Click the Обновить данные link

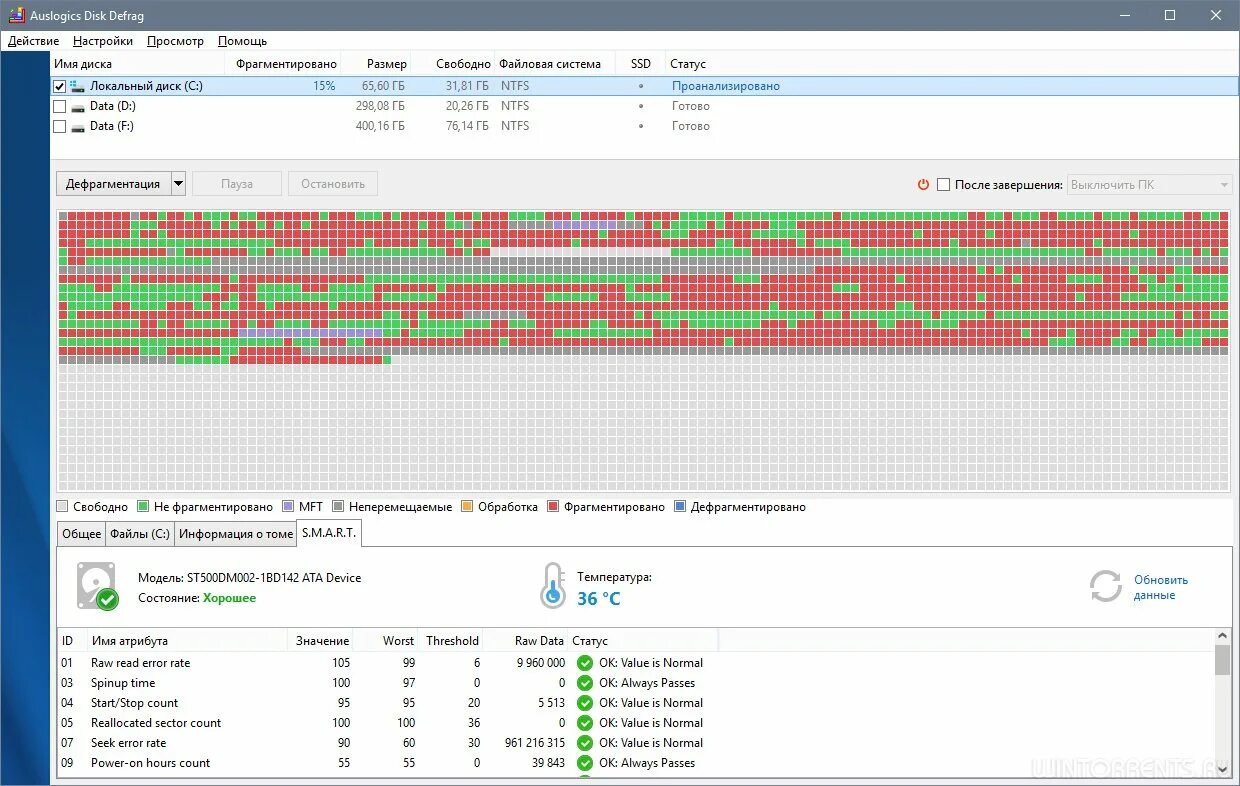[1161, 587]
